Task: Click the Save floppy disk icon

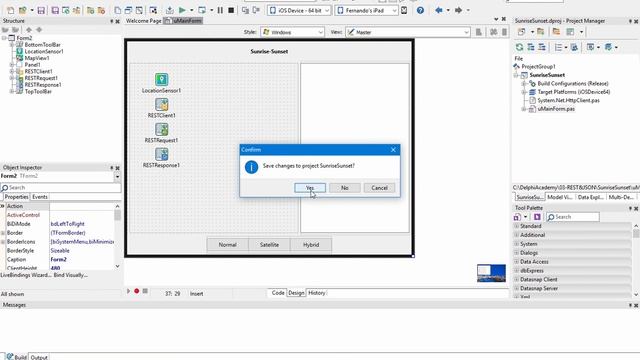Action: pyautogui.click(x=41, y=10)
